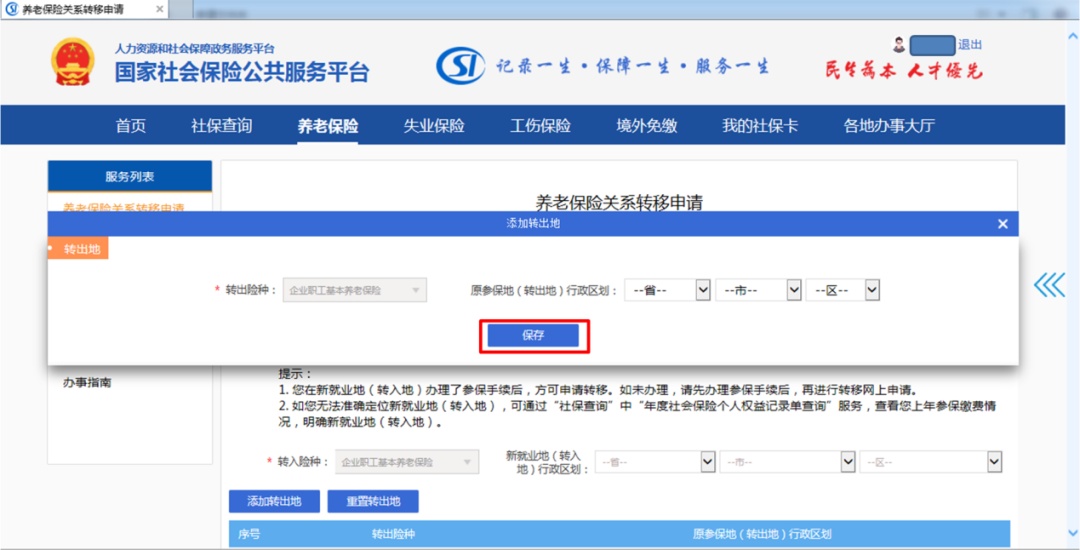Click 养老保险关系转移申请 in the service list
Screen dimensions: 1080x550
(x=124, y=207)
